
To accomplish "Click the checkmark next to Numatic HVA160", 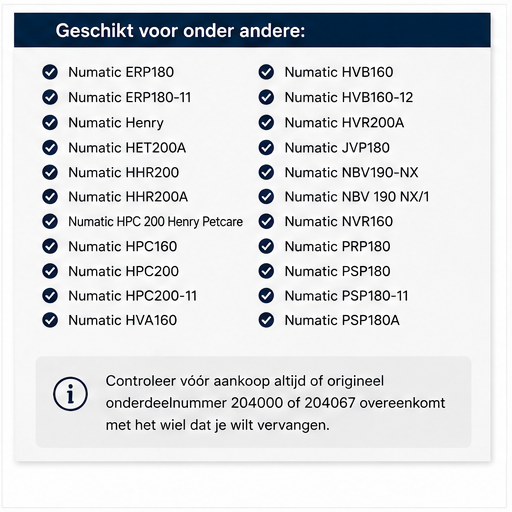I will (x=50, y=320).
